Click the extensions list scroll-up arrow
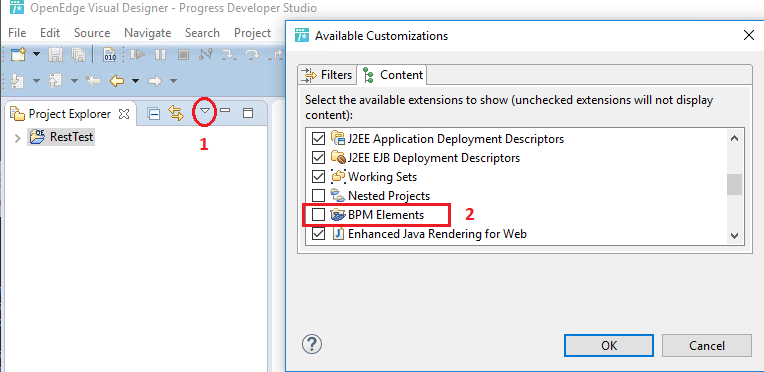The image size is (764, 372). click(x=734, y=138)
